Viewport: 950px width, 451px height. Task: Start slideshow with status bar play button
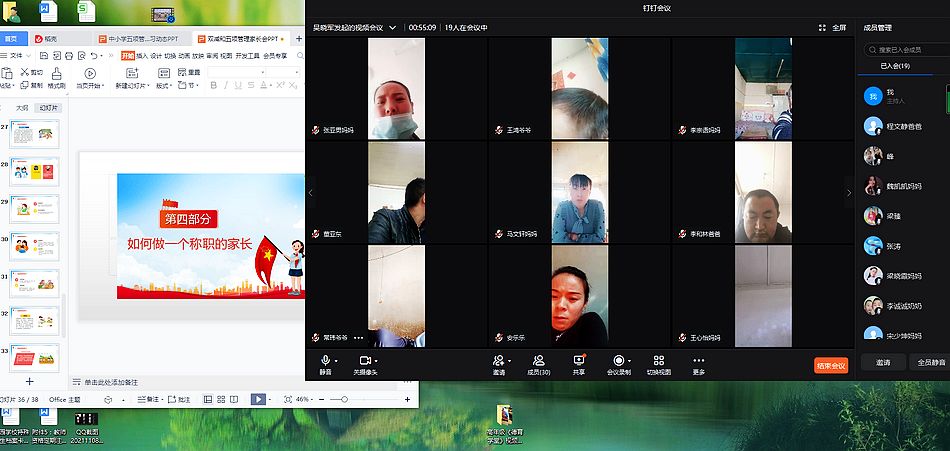[258, 399]
